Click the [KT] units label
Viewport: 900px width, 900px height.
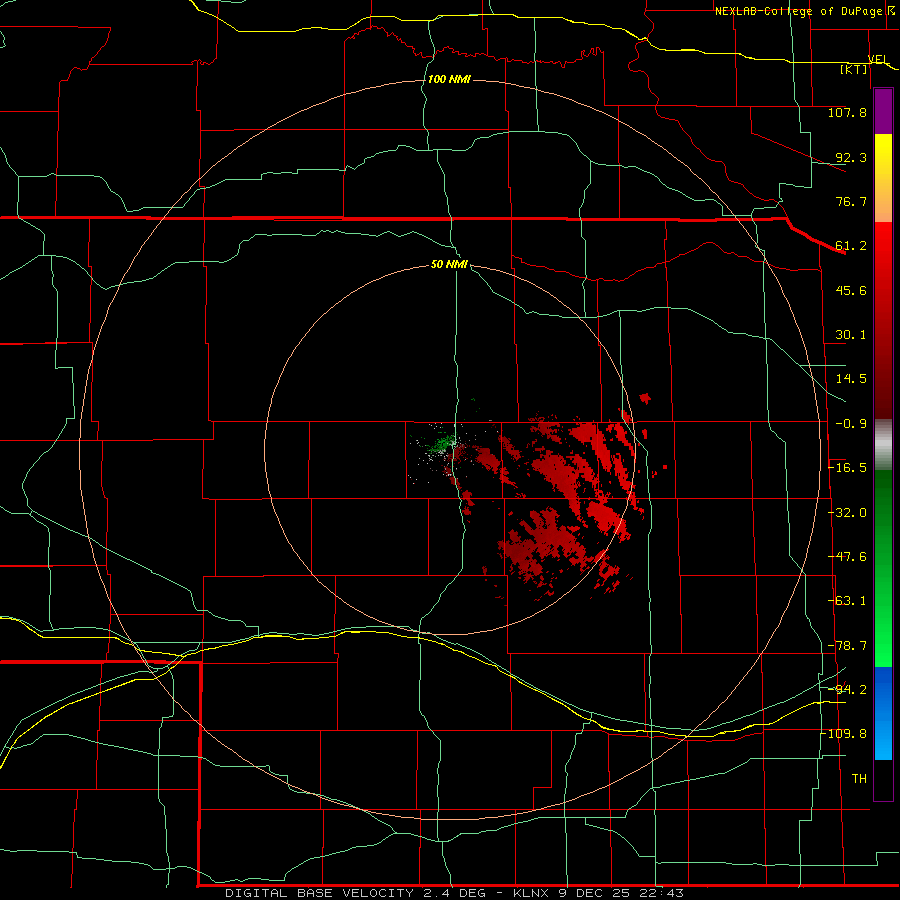[x=854, y=69]
